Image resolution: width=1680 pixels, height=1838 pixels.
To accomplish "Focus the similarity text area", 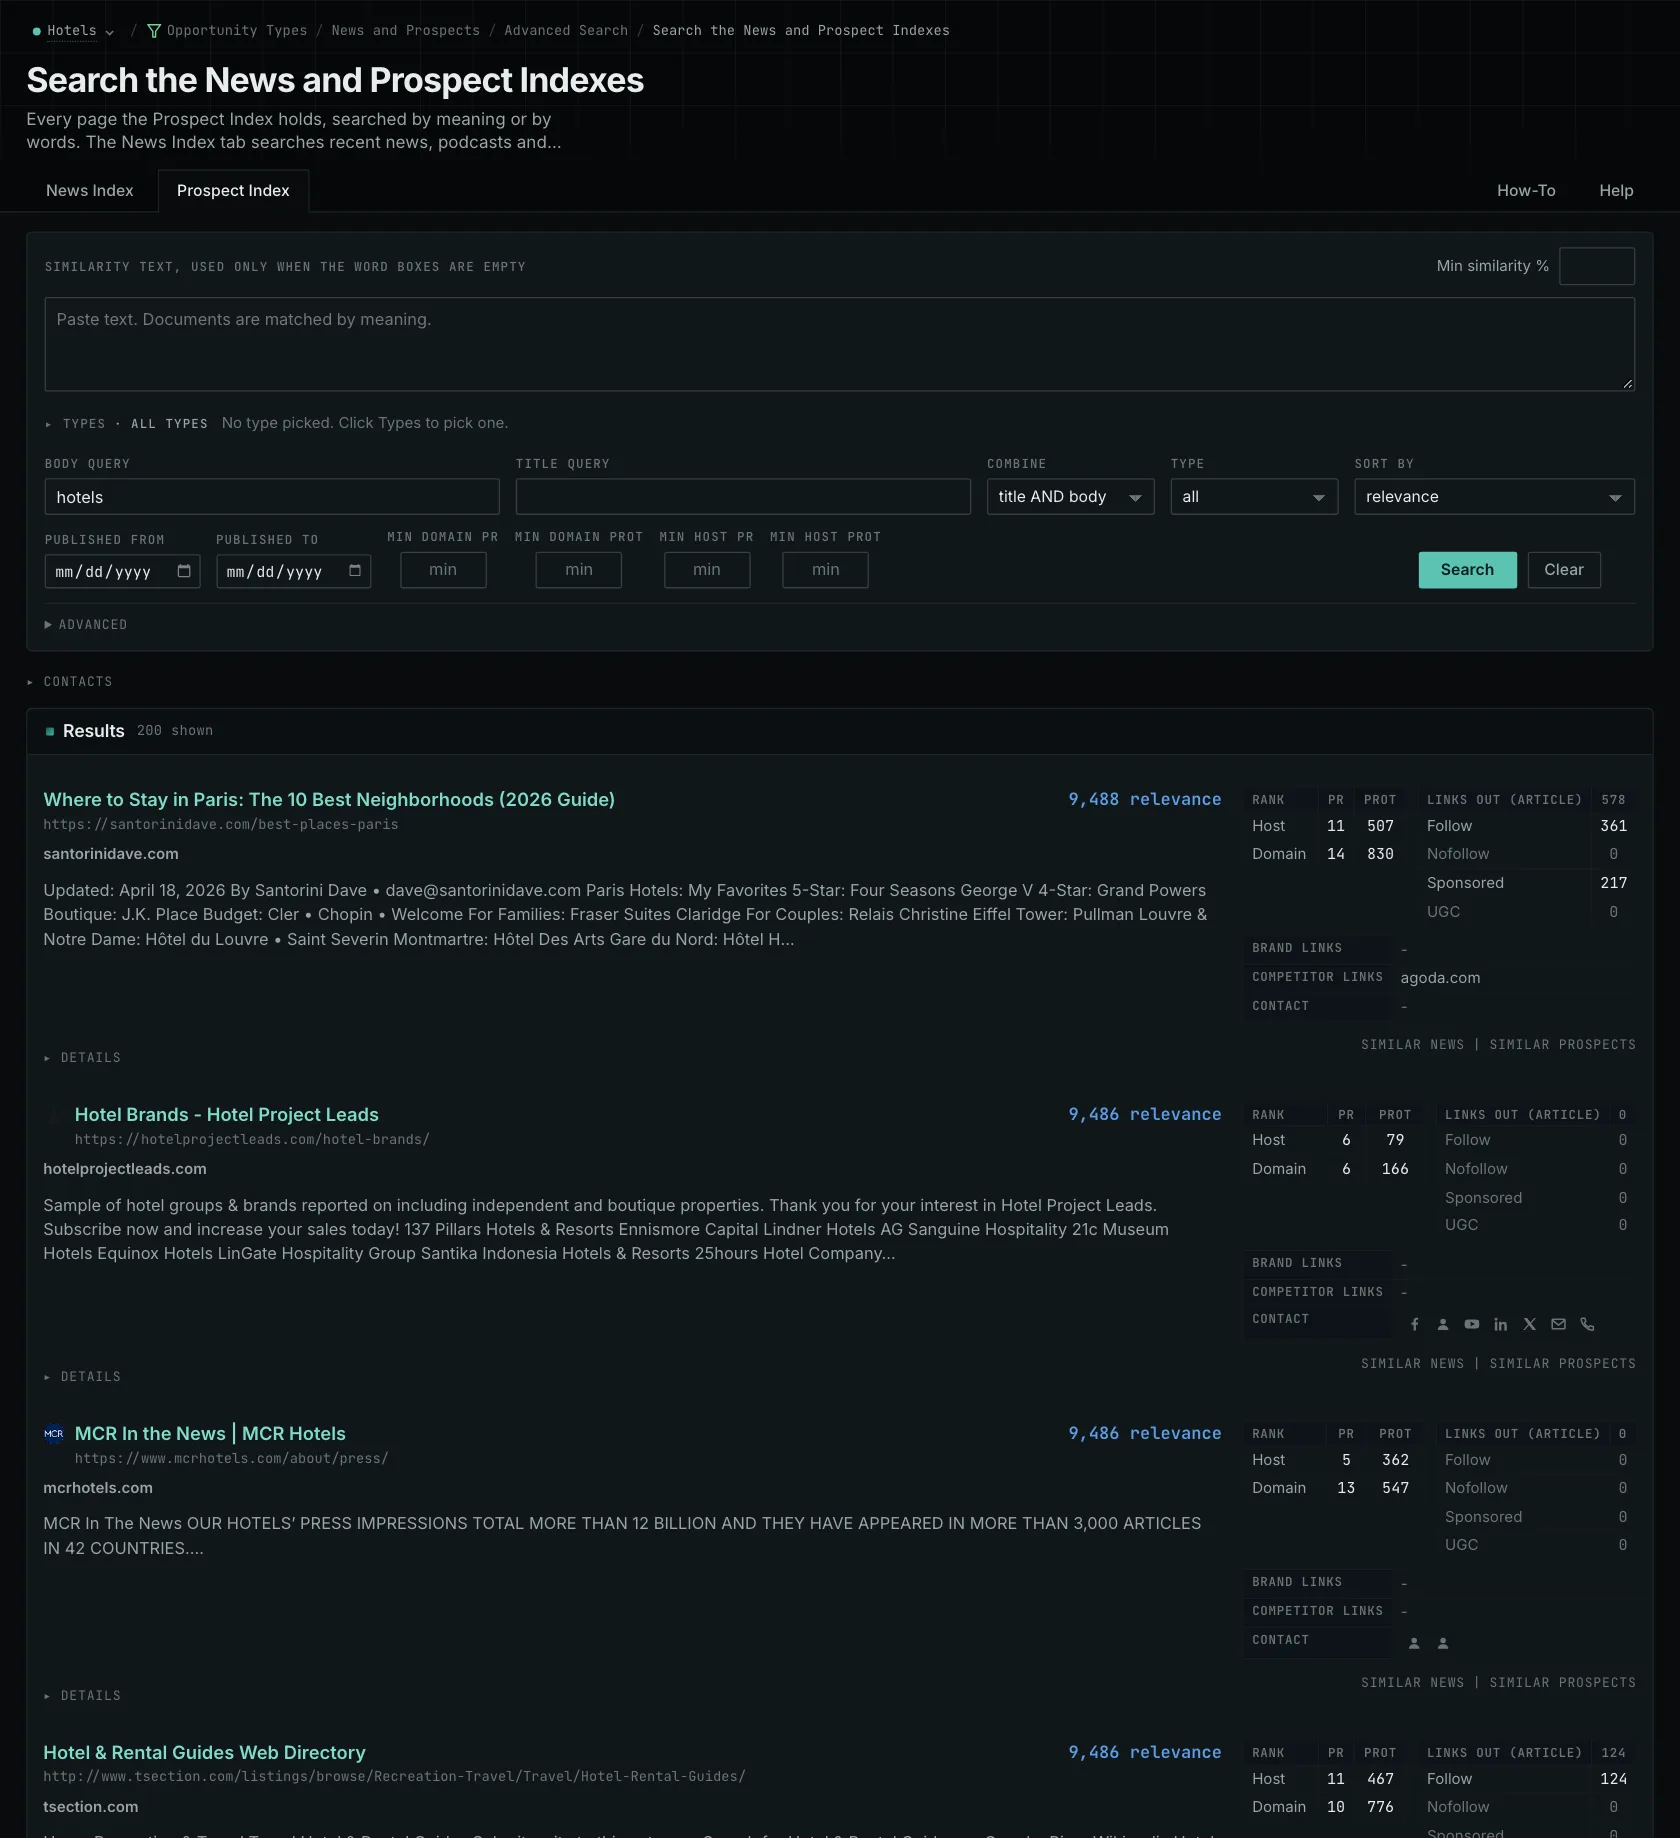I will coord(840,344).
